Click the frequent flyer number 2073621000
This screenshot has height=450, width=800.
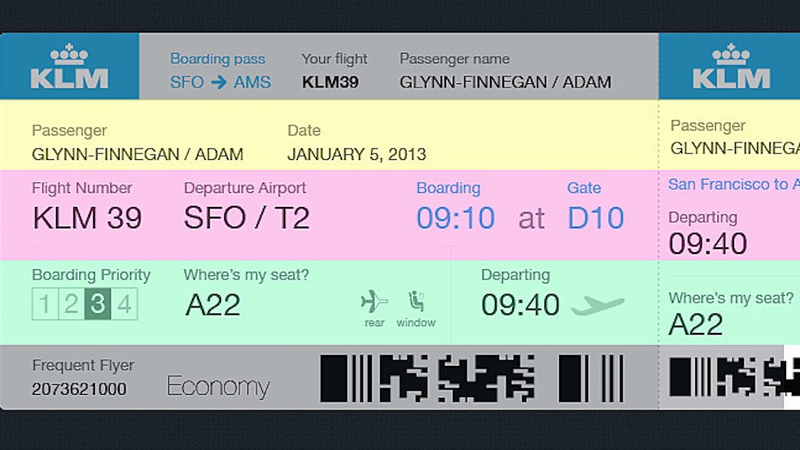coord(79,389)
